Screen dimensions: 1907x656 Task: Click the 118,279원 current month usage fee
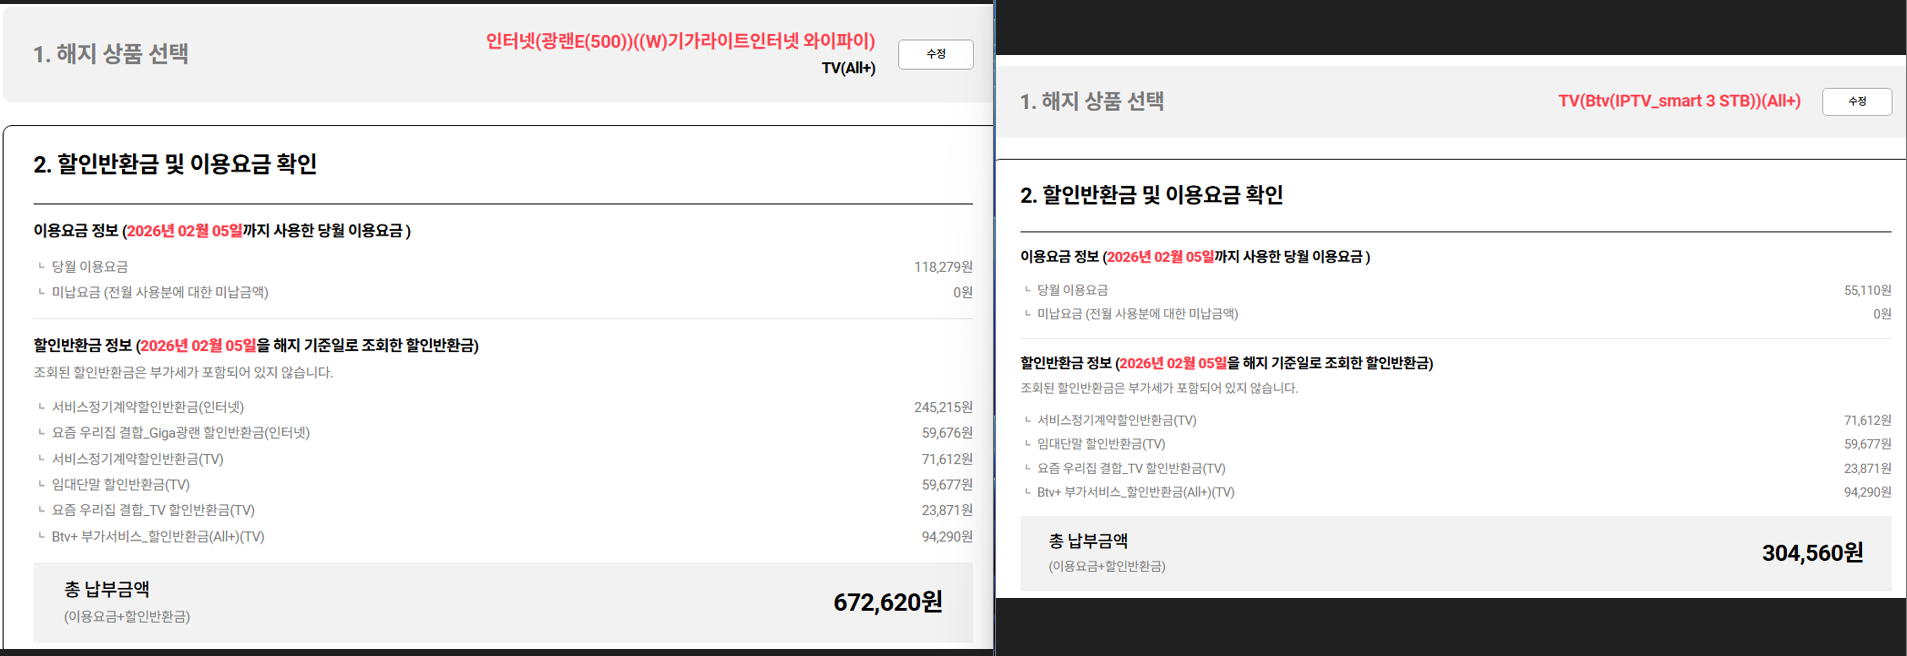pos(942,267)
